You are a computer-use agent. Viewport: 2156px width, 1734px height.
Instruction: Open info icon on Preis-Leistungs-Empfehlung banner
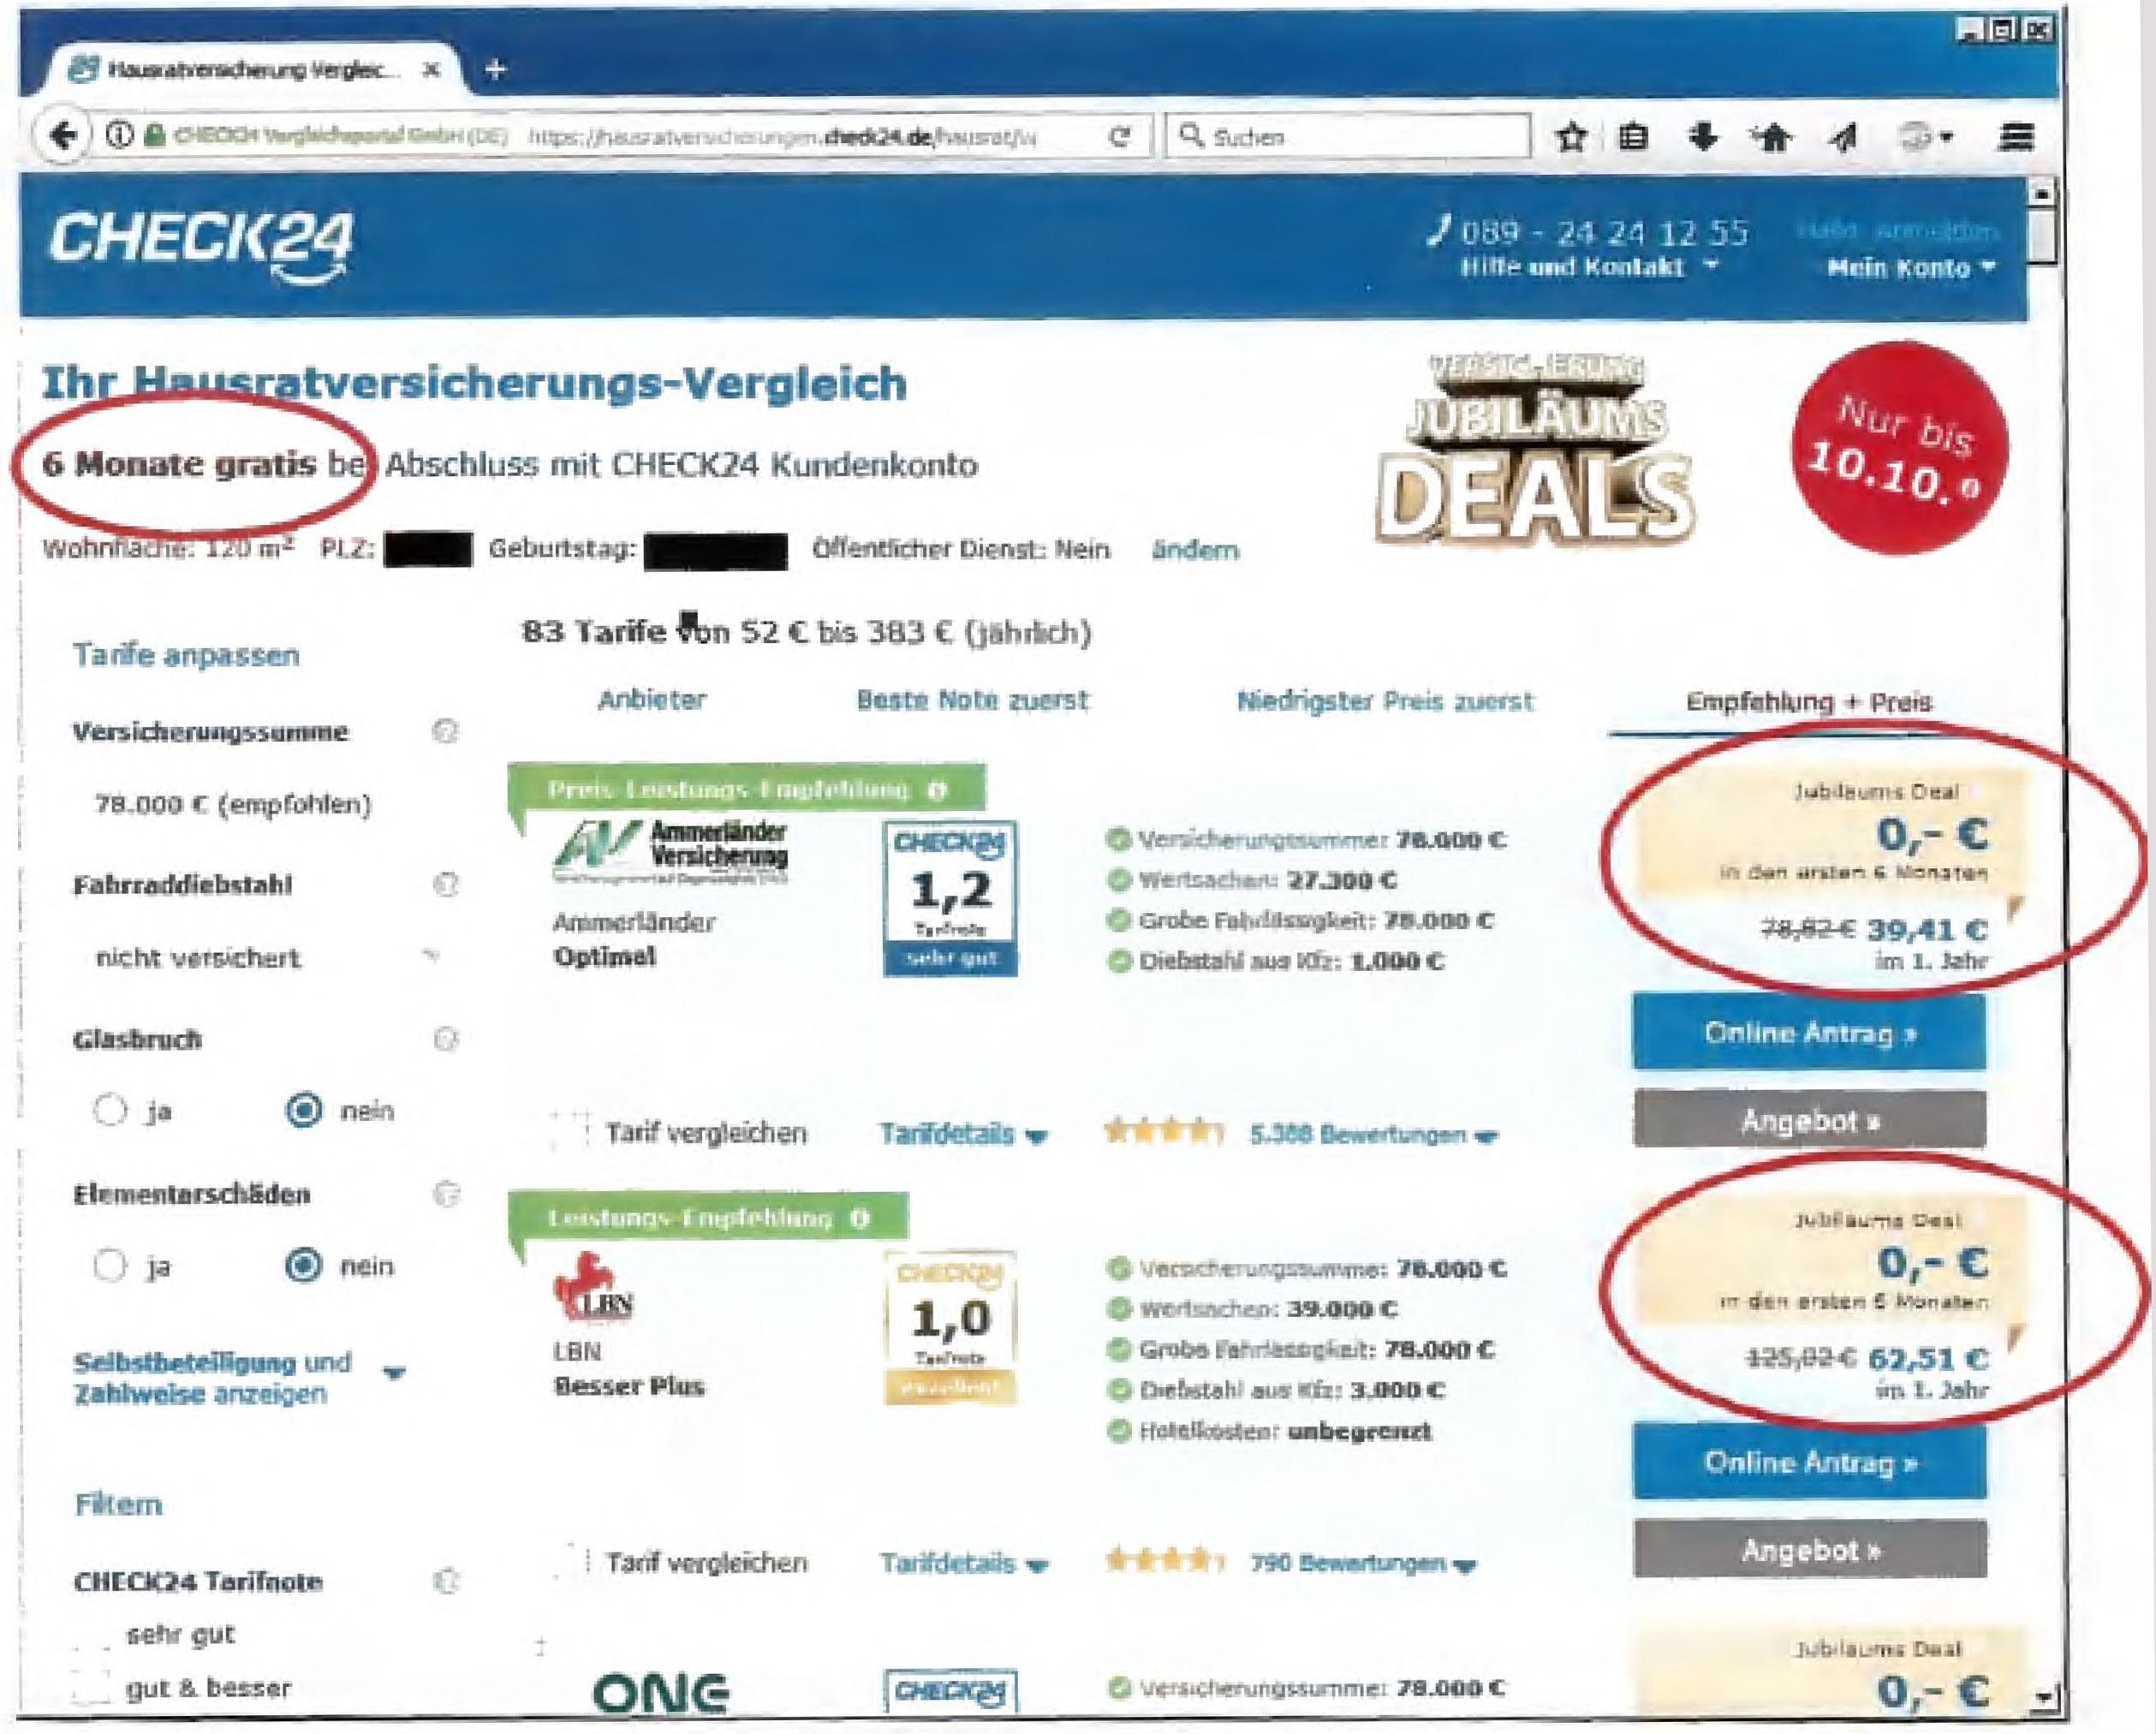click(x=937, y=790)
